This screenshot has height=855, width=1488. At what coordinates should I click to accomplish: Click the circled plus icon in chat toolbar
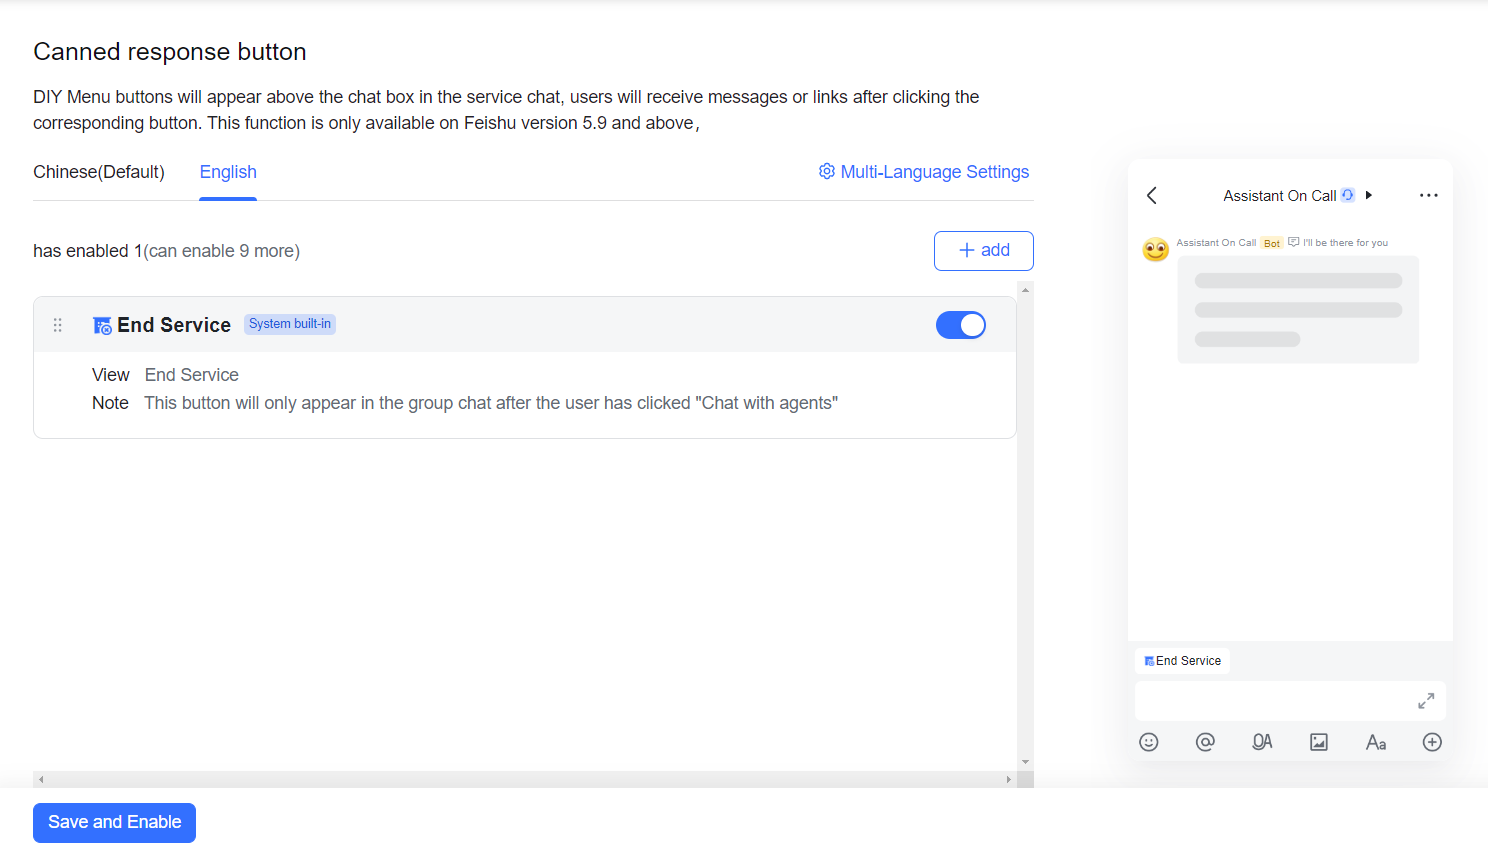tap(1432, 742)
